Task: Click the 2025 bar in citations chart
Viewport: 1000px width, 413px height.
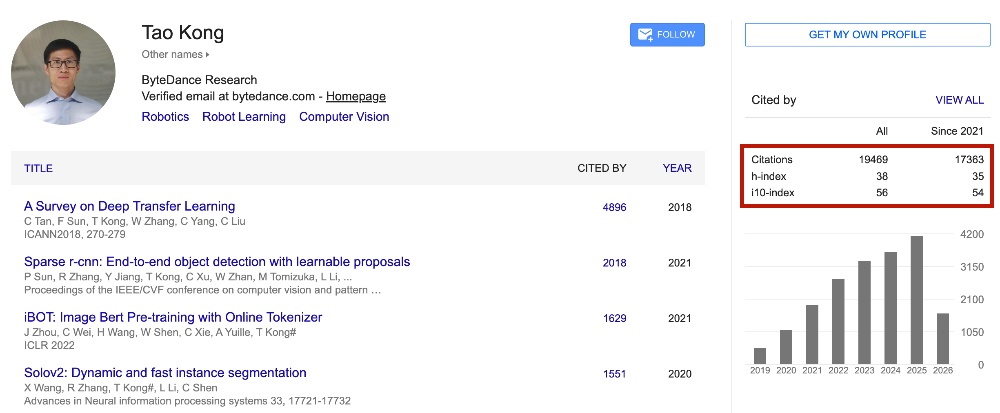Action: 916,300
